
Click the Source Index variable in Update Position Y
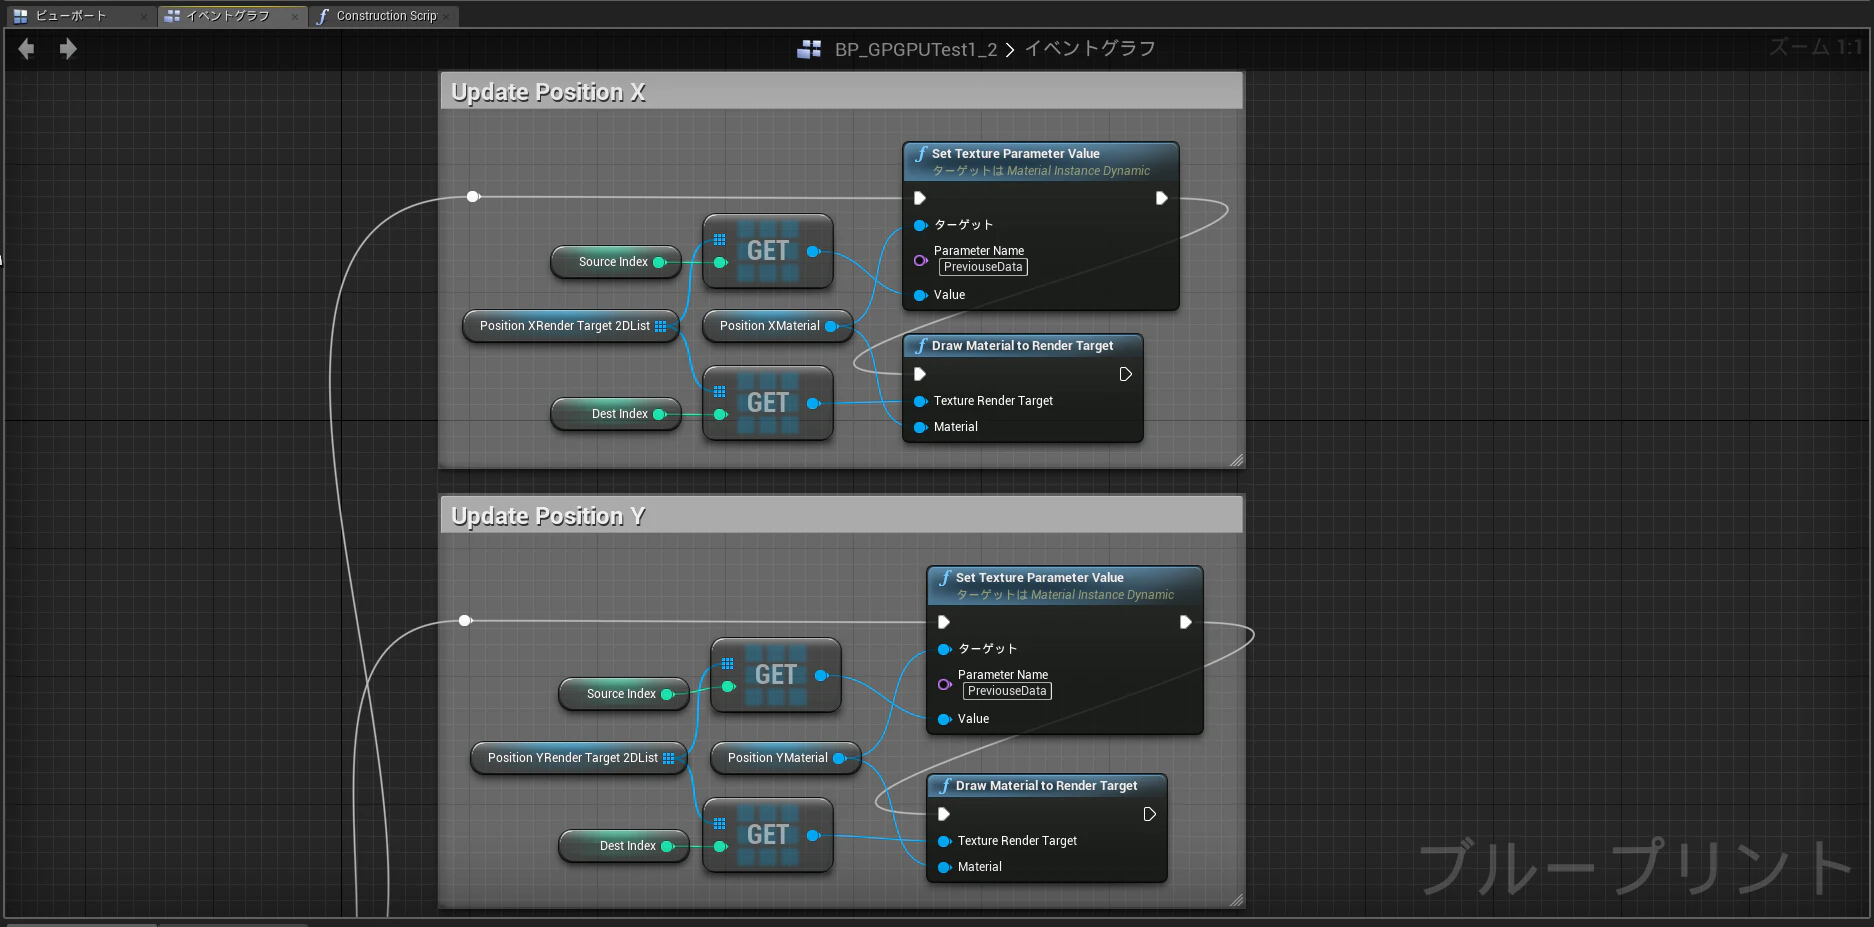point(624,694)
